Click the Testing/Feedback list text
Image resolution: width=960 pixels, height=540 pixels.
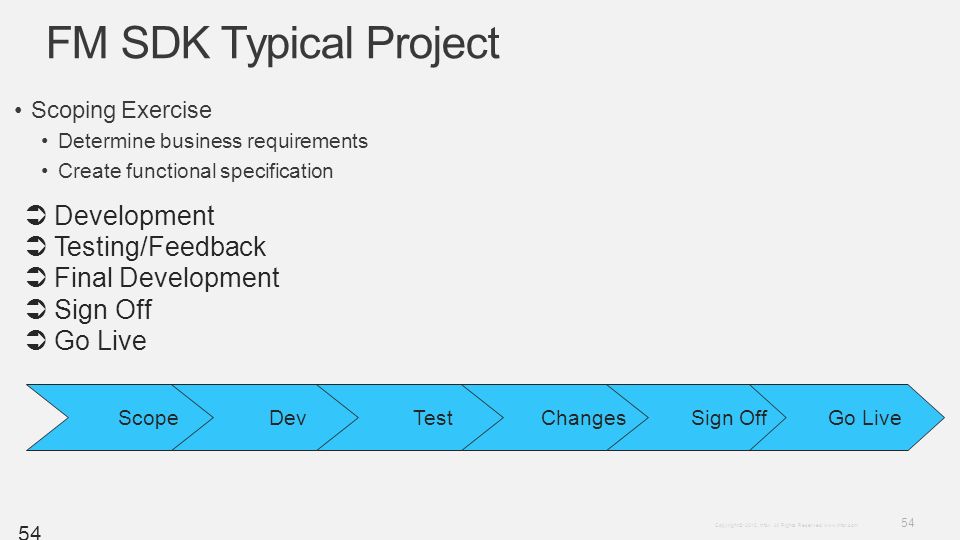(160, 247)
